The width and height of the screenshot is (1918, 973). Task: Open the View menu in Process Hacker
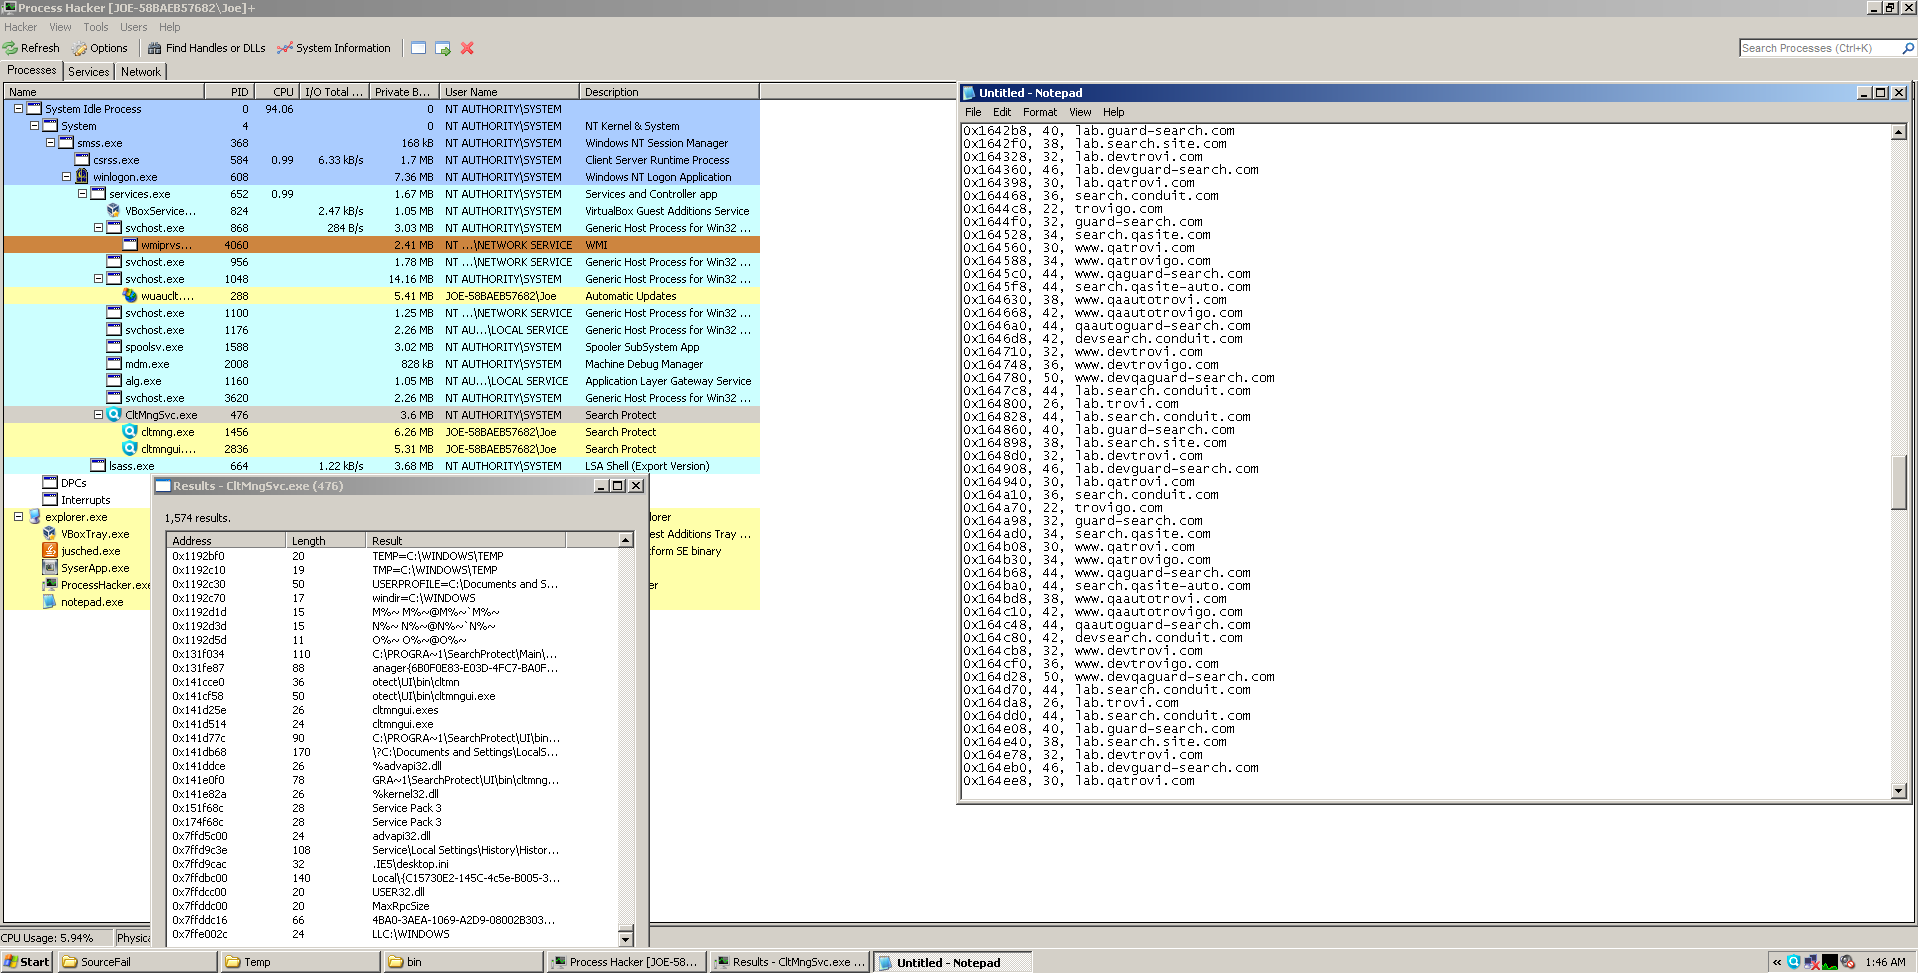[60, 27]
